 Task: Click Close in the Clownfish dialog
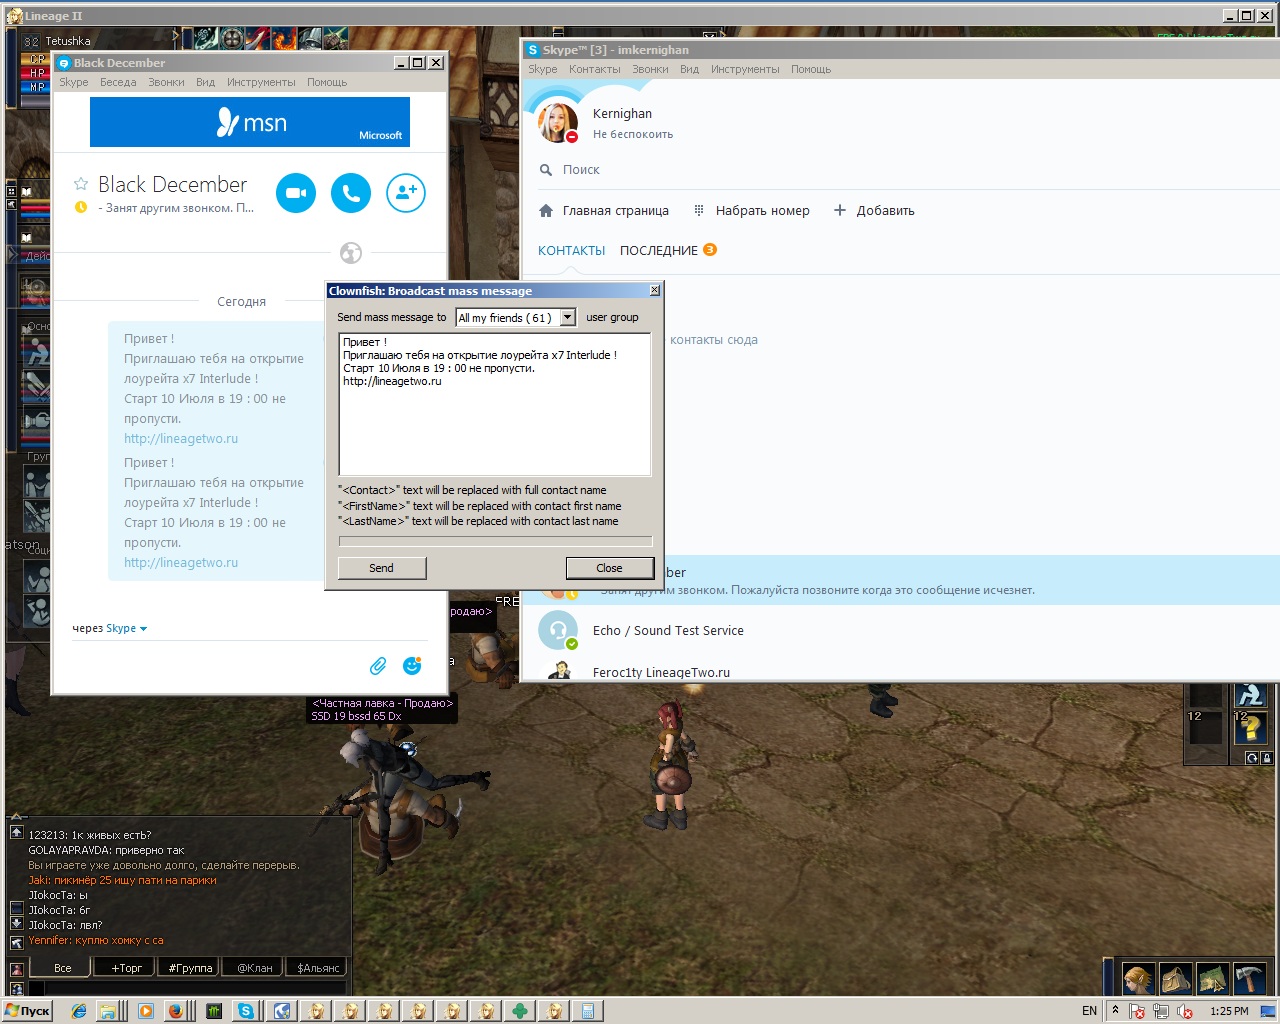point(609,568)
